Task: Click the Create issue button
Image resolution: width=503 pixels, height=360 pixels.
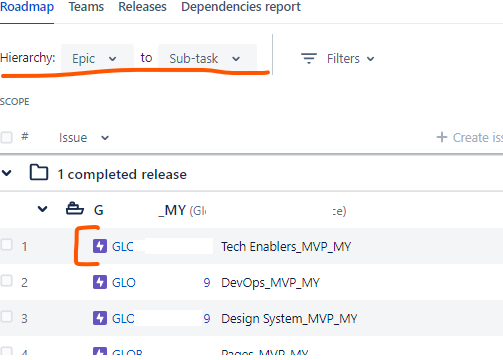Action: (x=470, y=137)
